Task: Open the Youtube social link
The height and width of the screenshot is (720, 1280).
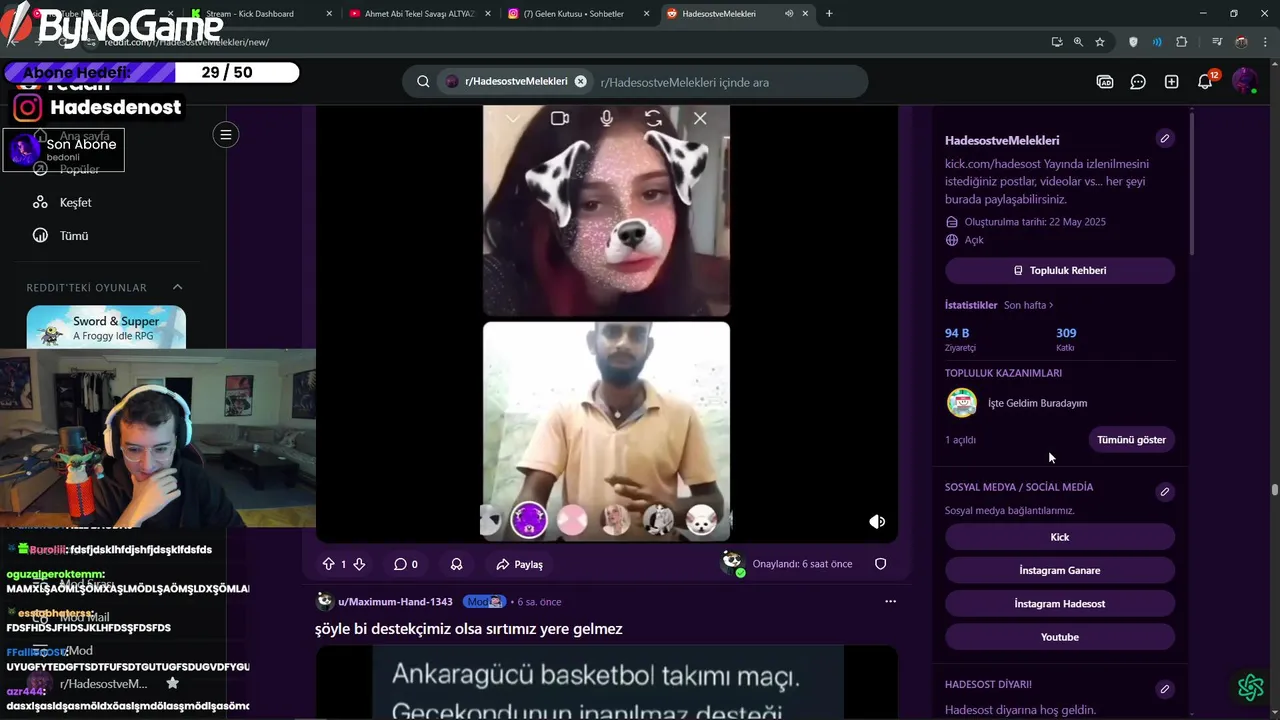Action: tap(1060, 637)
